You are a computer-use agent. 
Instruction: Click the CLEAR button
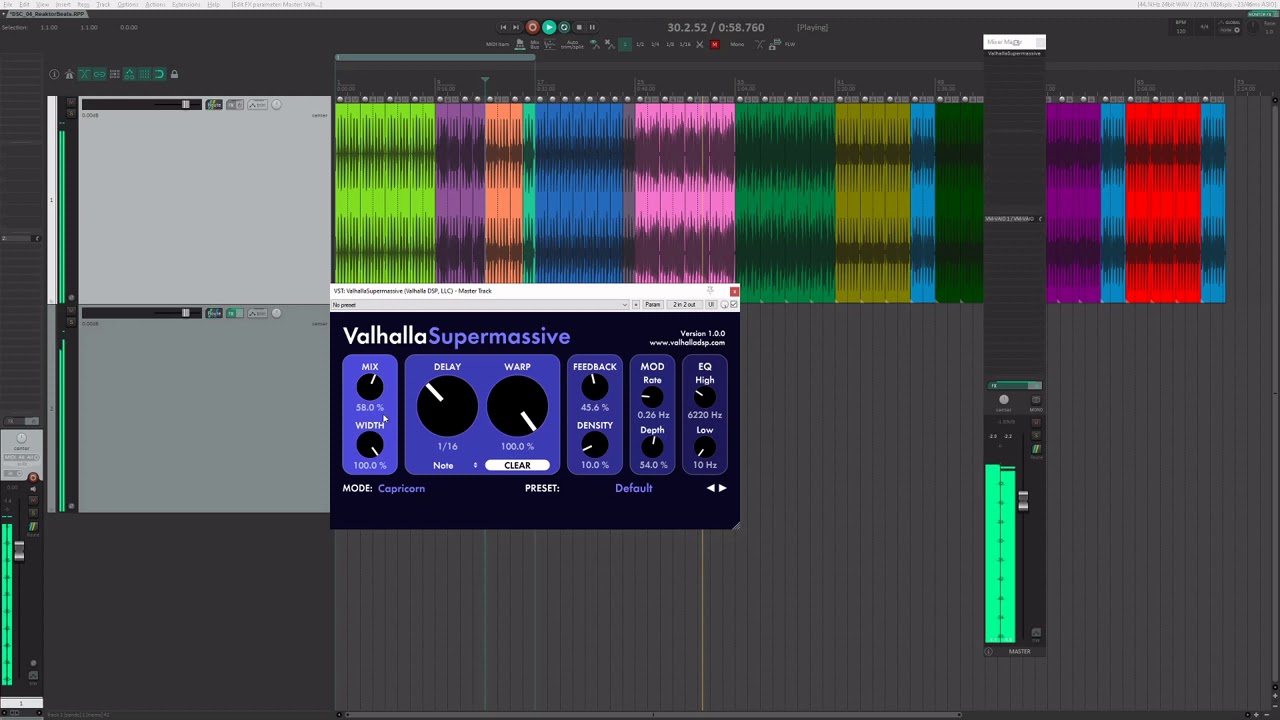517,465
